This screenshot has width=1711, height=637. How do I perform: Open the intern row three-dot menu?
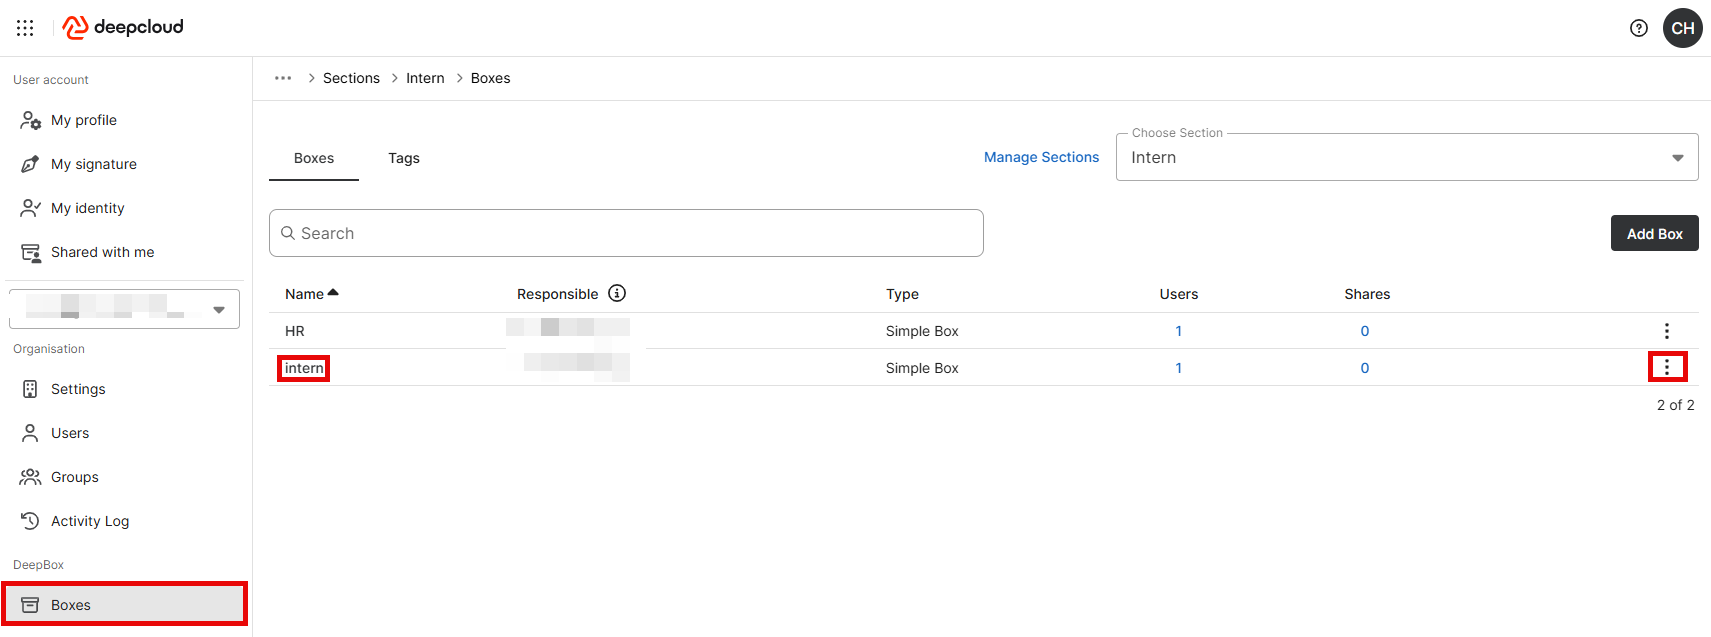click(1666, 368)
